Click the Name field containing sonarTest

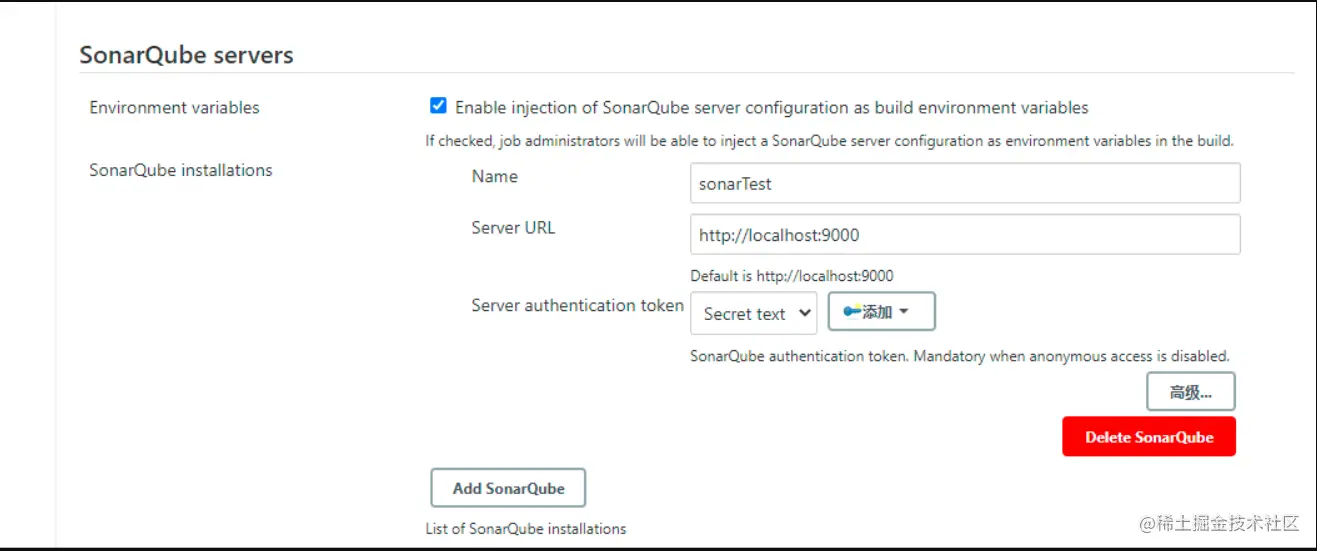(964, 184)
